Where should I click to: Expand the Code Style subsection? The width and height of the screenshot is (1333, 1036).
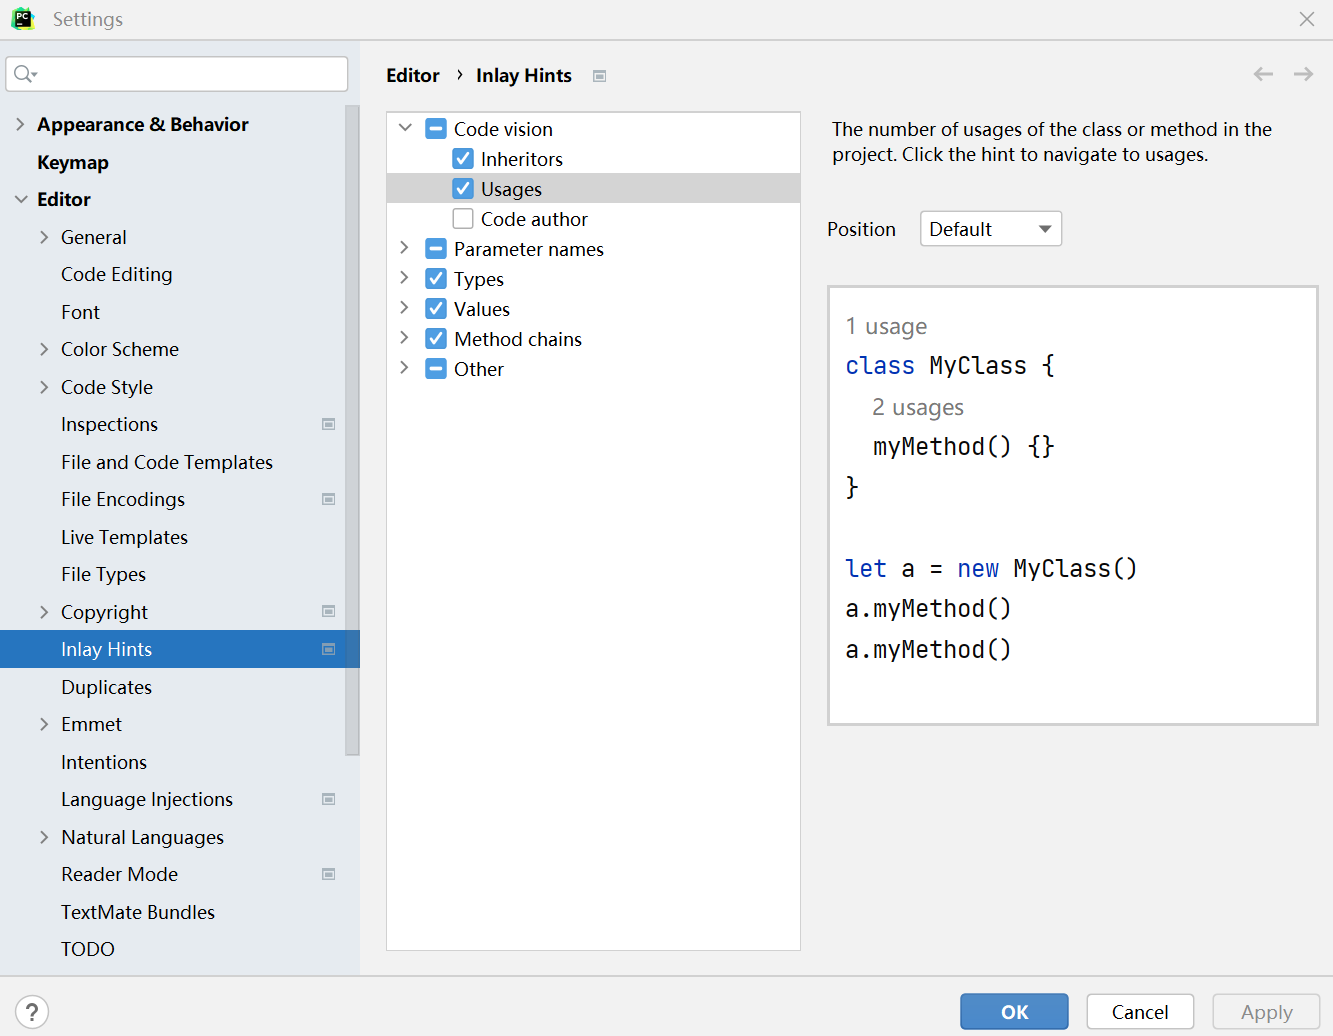(44, 387)
